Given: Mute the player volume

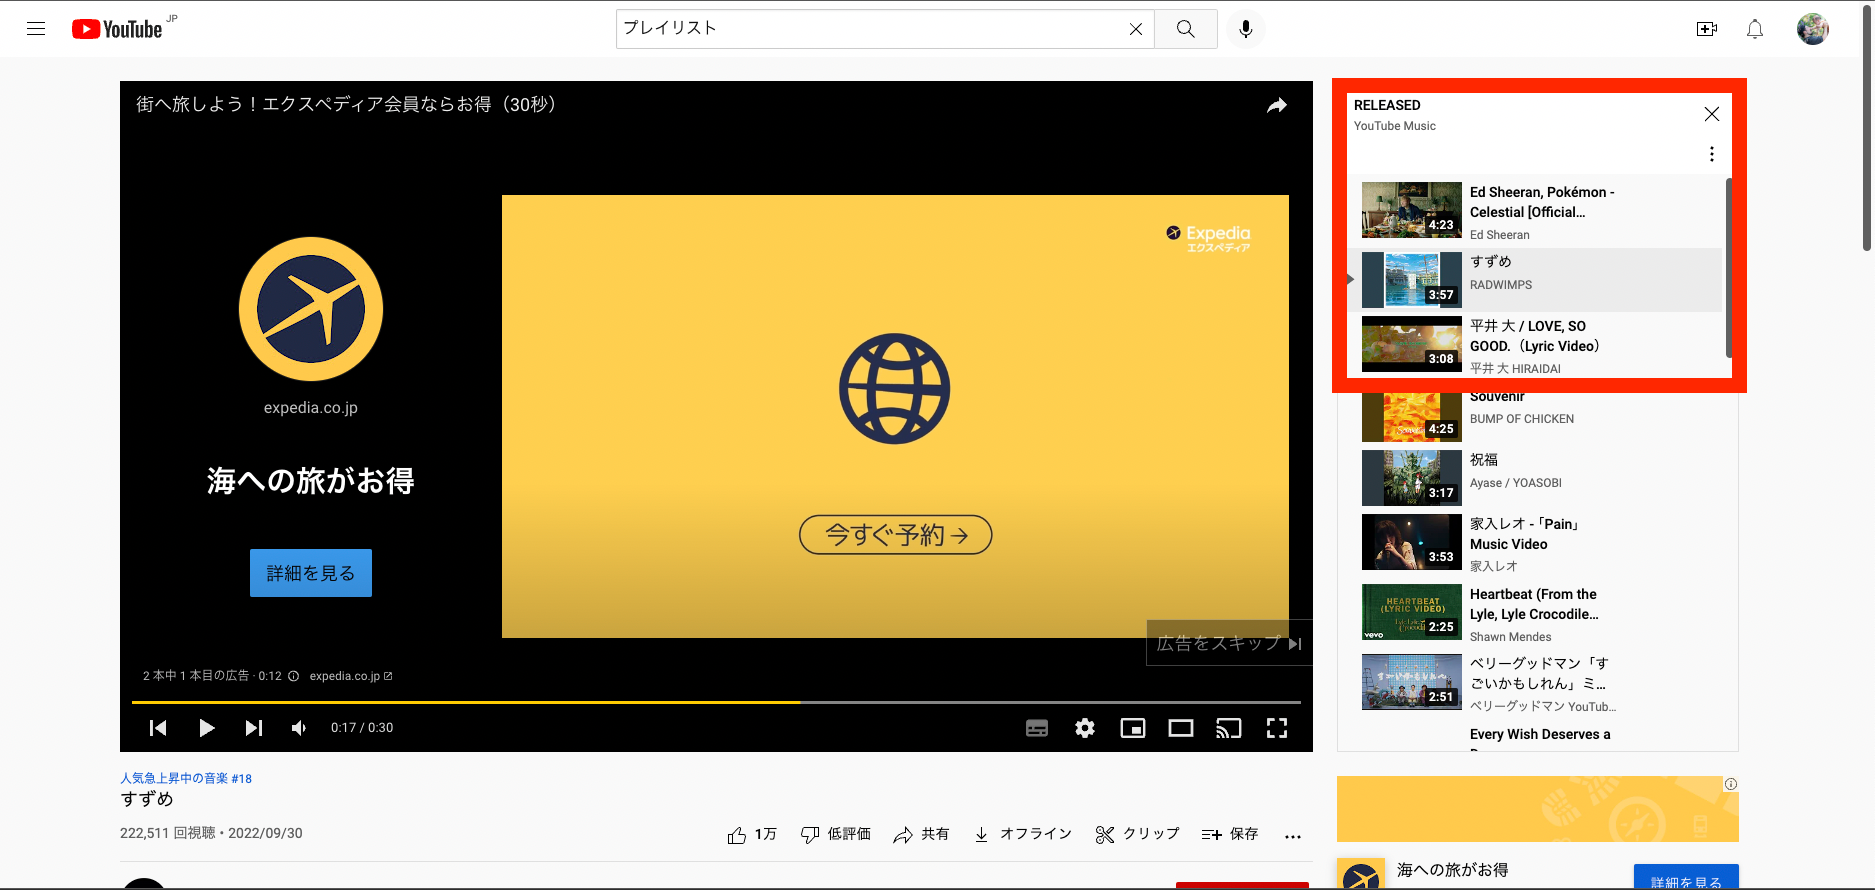Looking at the screenshot, I should click(299, 728).
